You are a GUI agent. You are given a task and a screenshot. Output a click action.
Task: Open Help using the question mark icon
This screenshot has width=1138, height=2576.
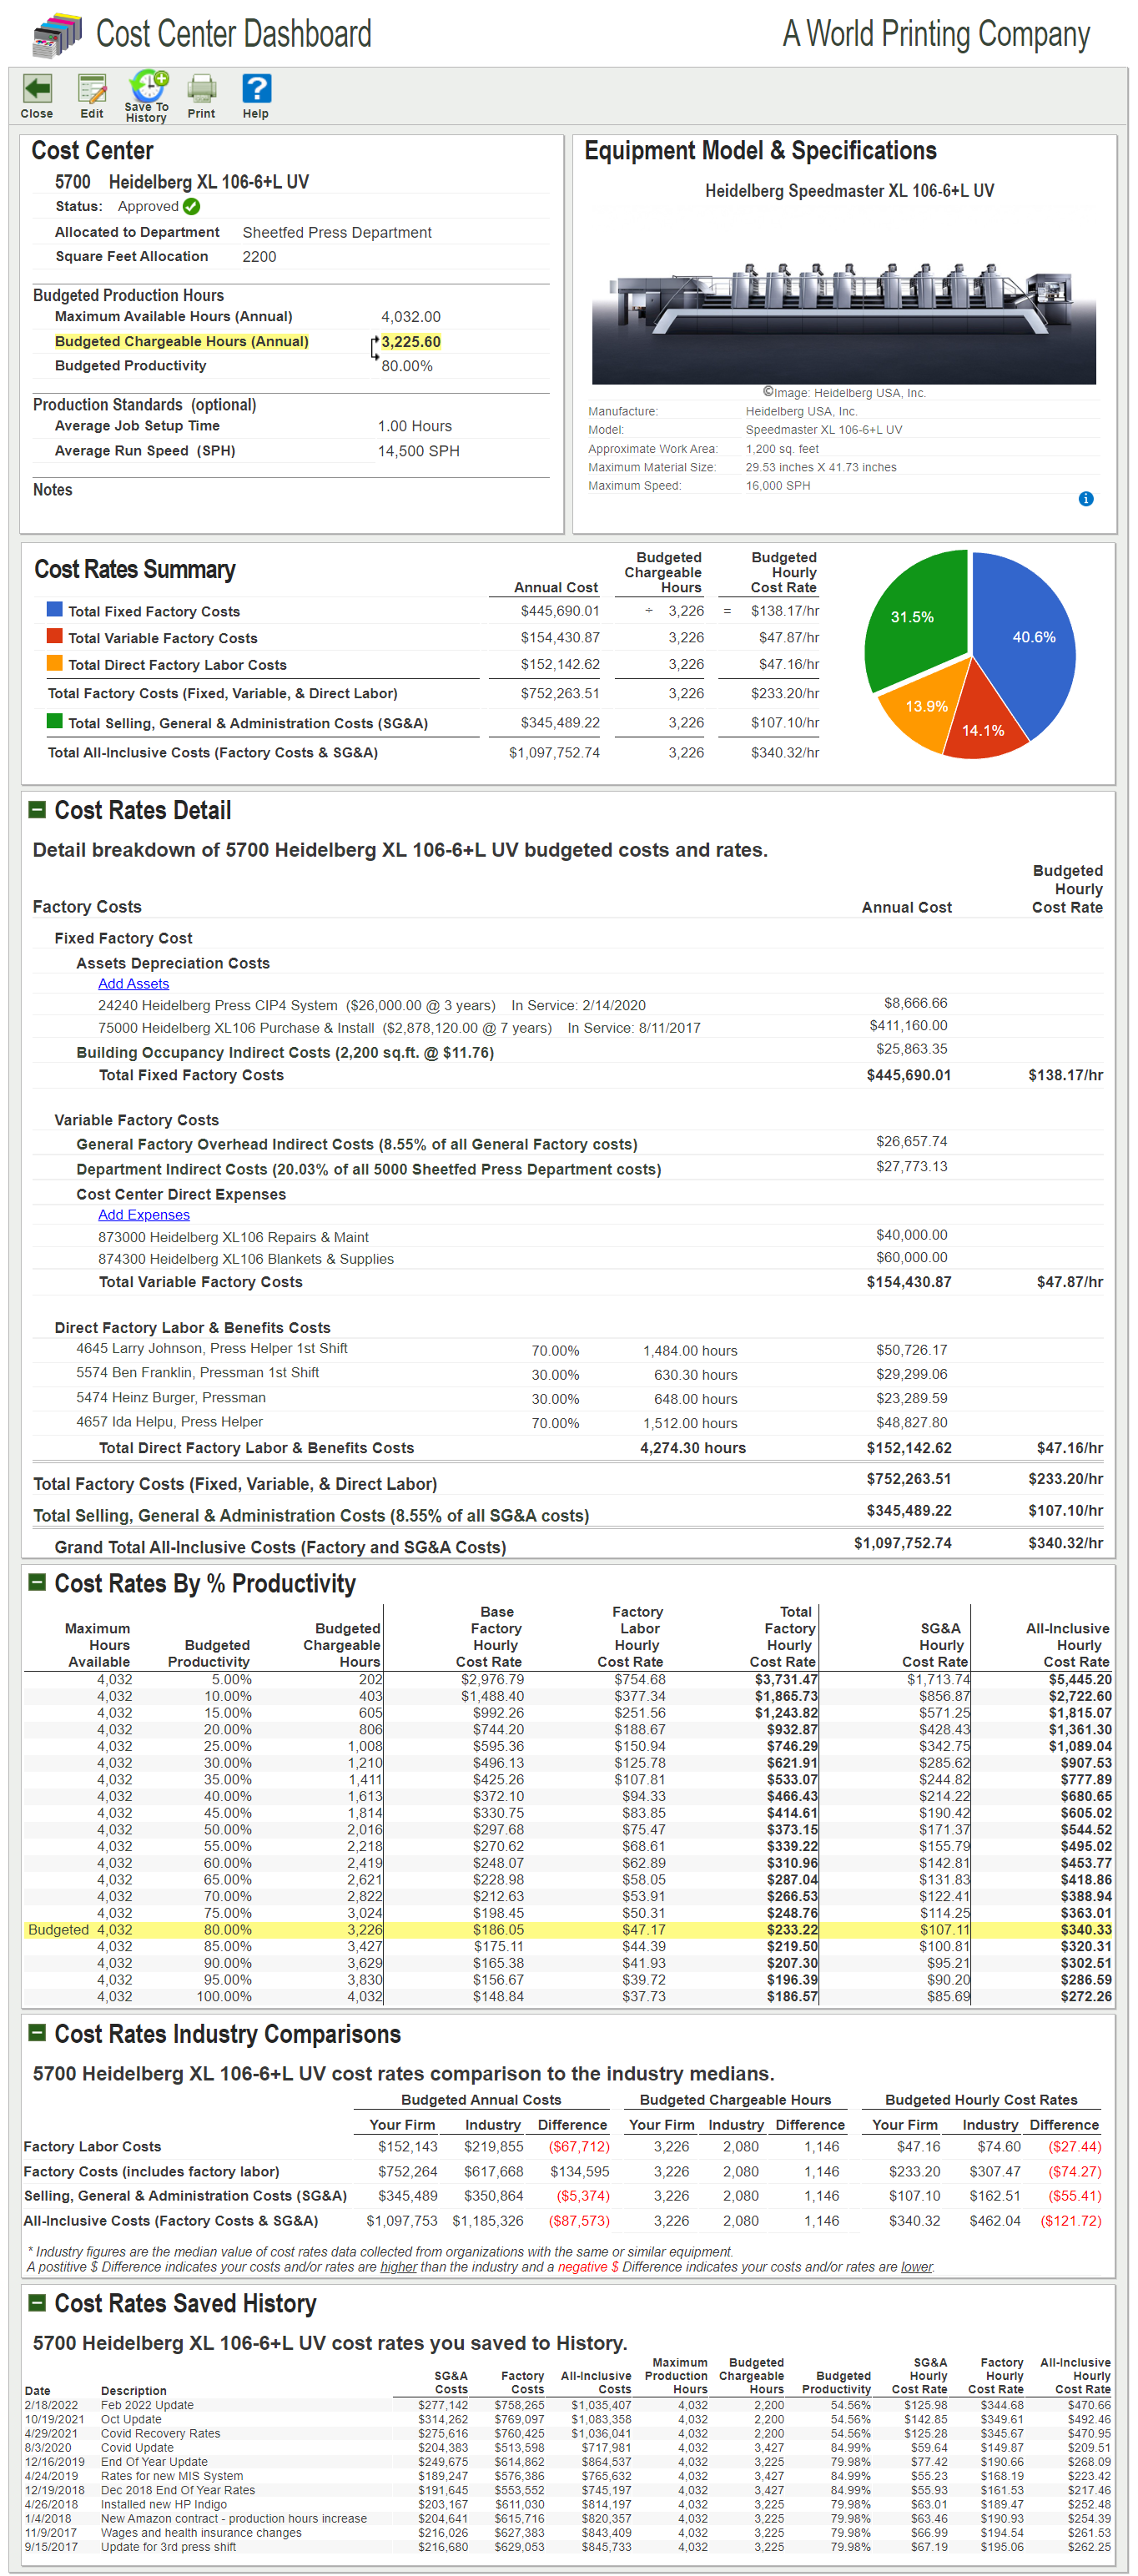[x=256, y=89]
